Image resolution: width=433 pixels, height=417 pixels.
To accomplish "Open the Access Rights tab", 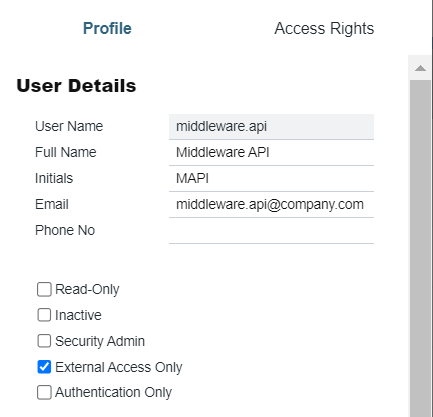I will (324, 28).
